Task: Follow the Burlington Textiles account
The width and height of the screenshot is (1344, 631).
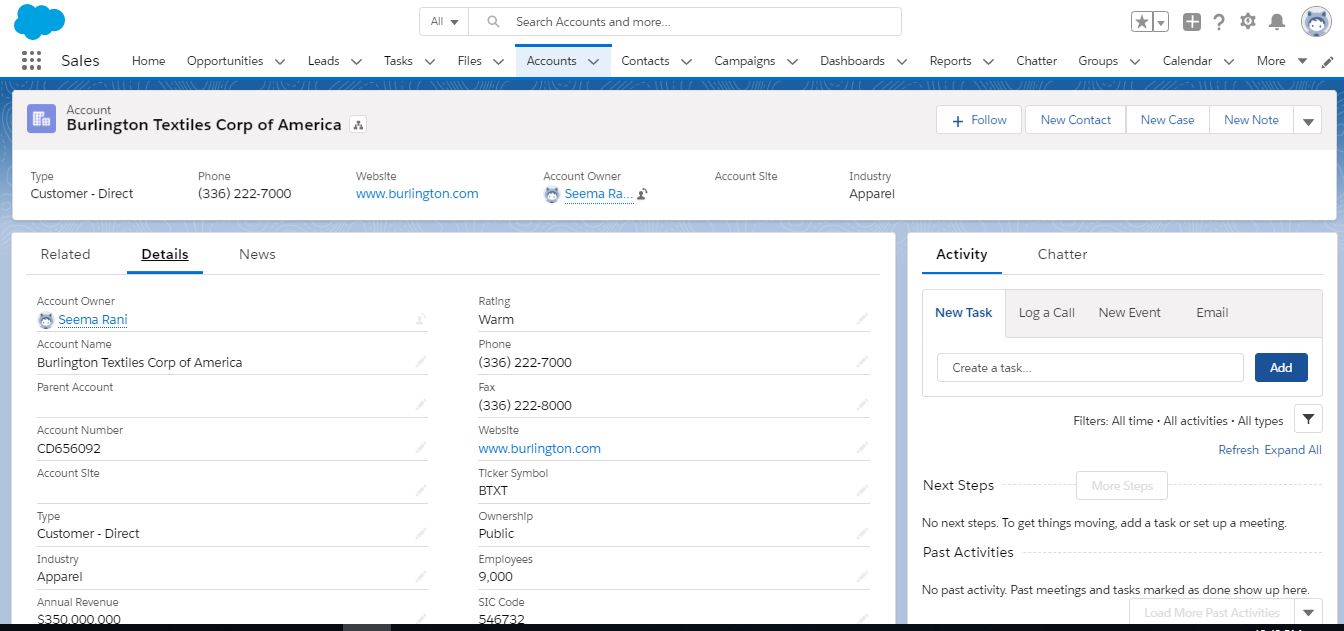Action: [x=977, y=119]
